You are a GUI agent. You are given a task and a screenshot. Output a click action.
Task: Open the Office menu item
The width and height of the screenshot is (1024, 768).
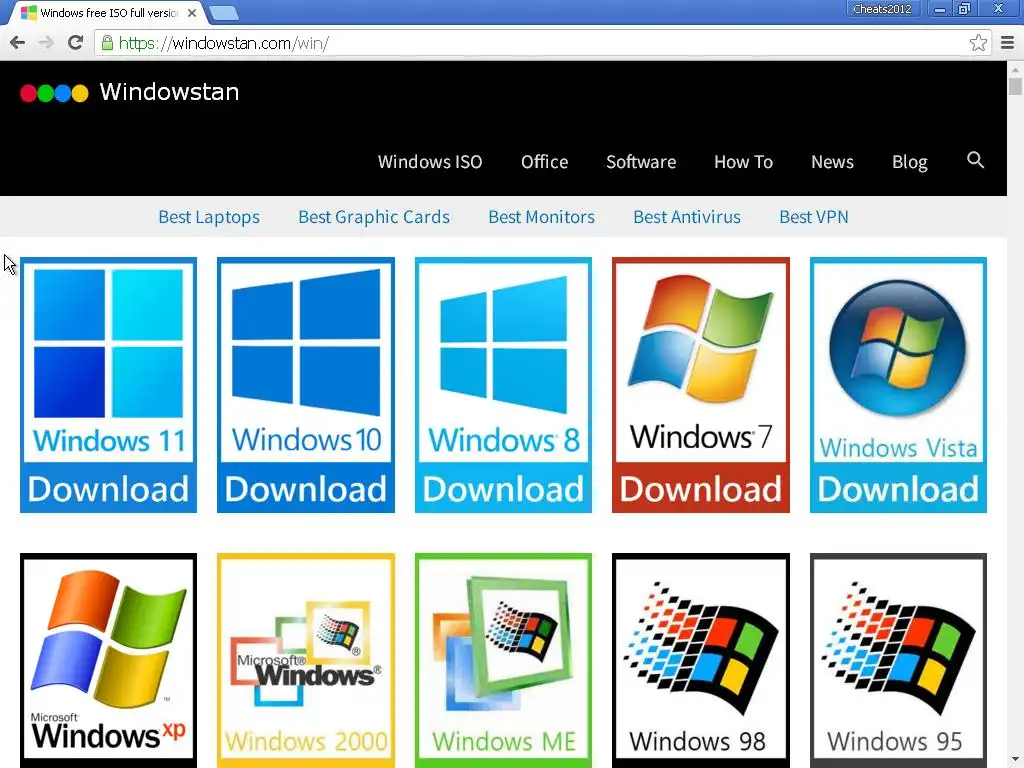(544, 162)
